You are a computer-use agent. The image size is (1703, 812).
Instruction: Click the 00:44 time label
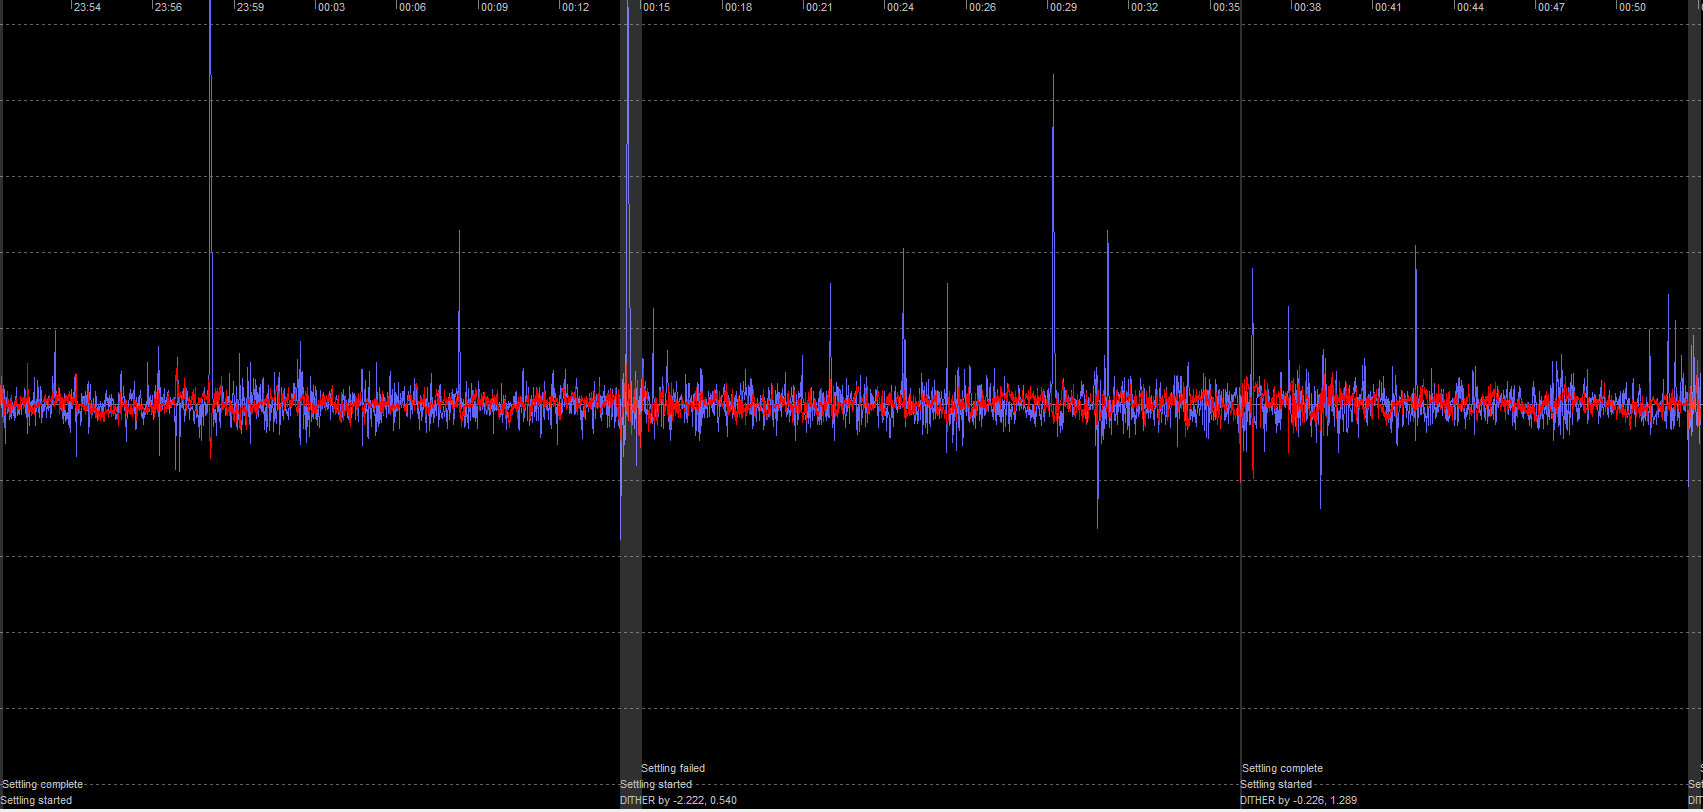tap(1471, 7)
